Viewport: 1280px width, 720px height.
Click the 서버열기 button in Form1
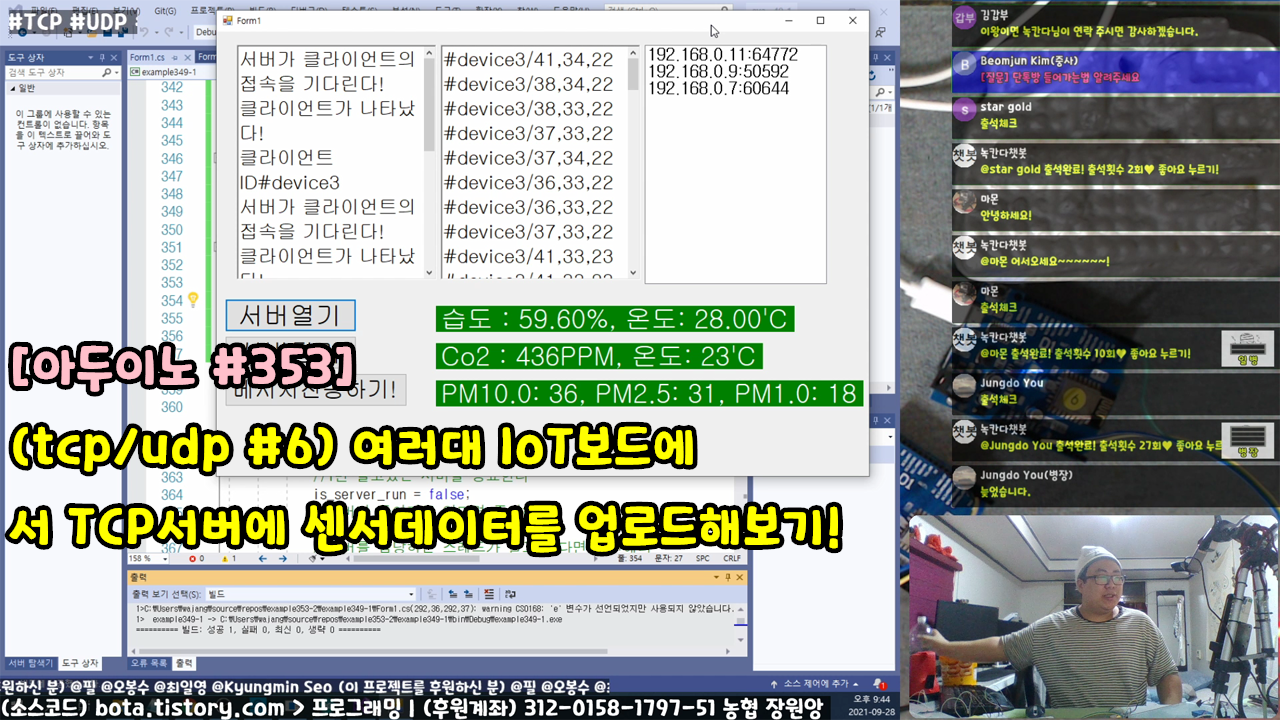coord(290,315)
